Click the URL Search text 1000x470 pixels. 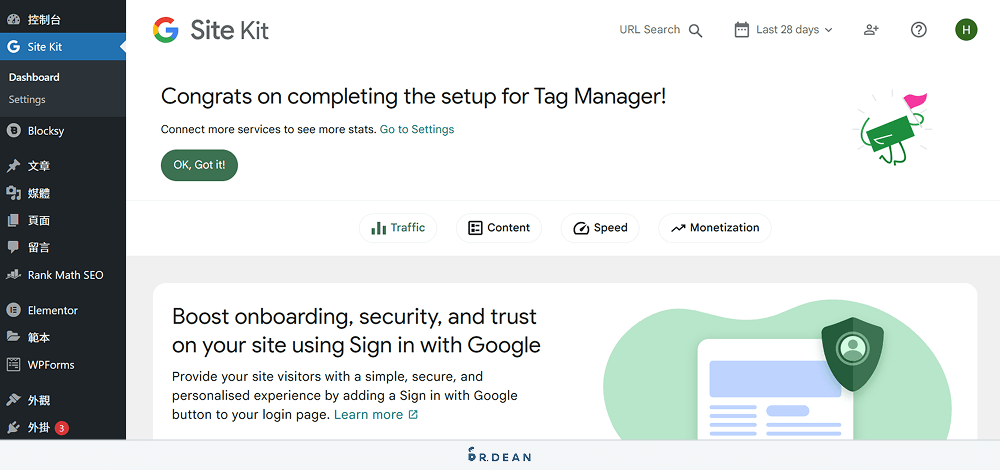[x=650, y=29]
